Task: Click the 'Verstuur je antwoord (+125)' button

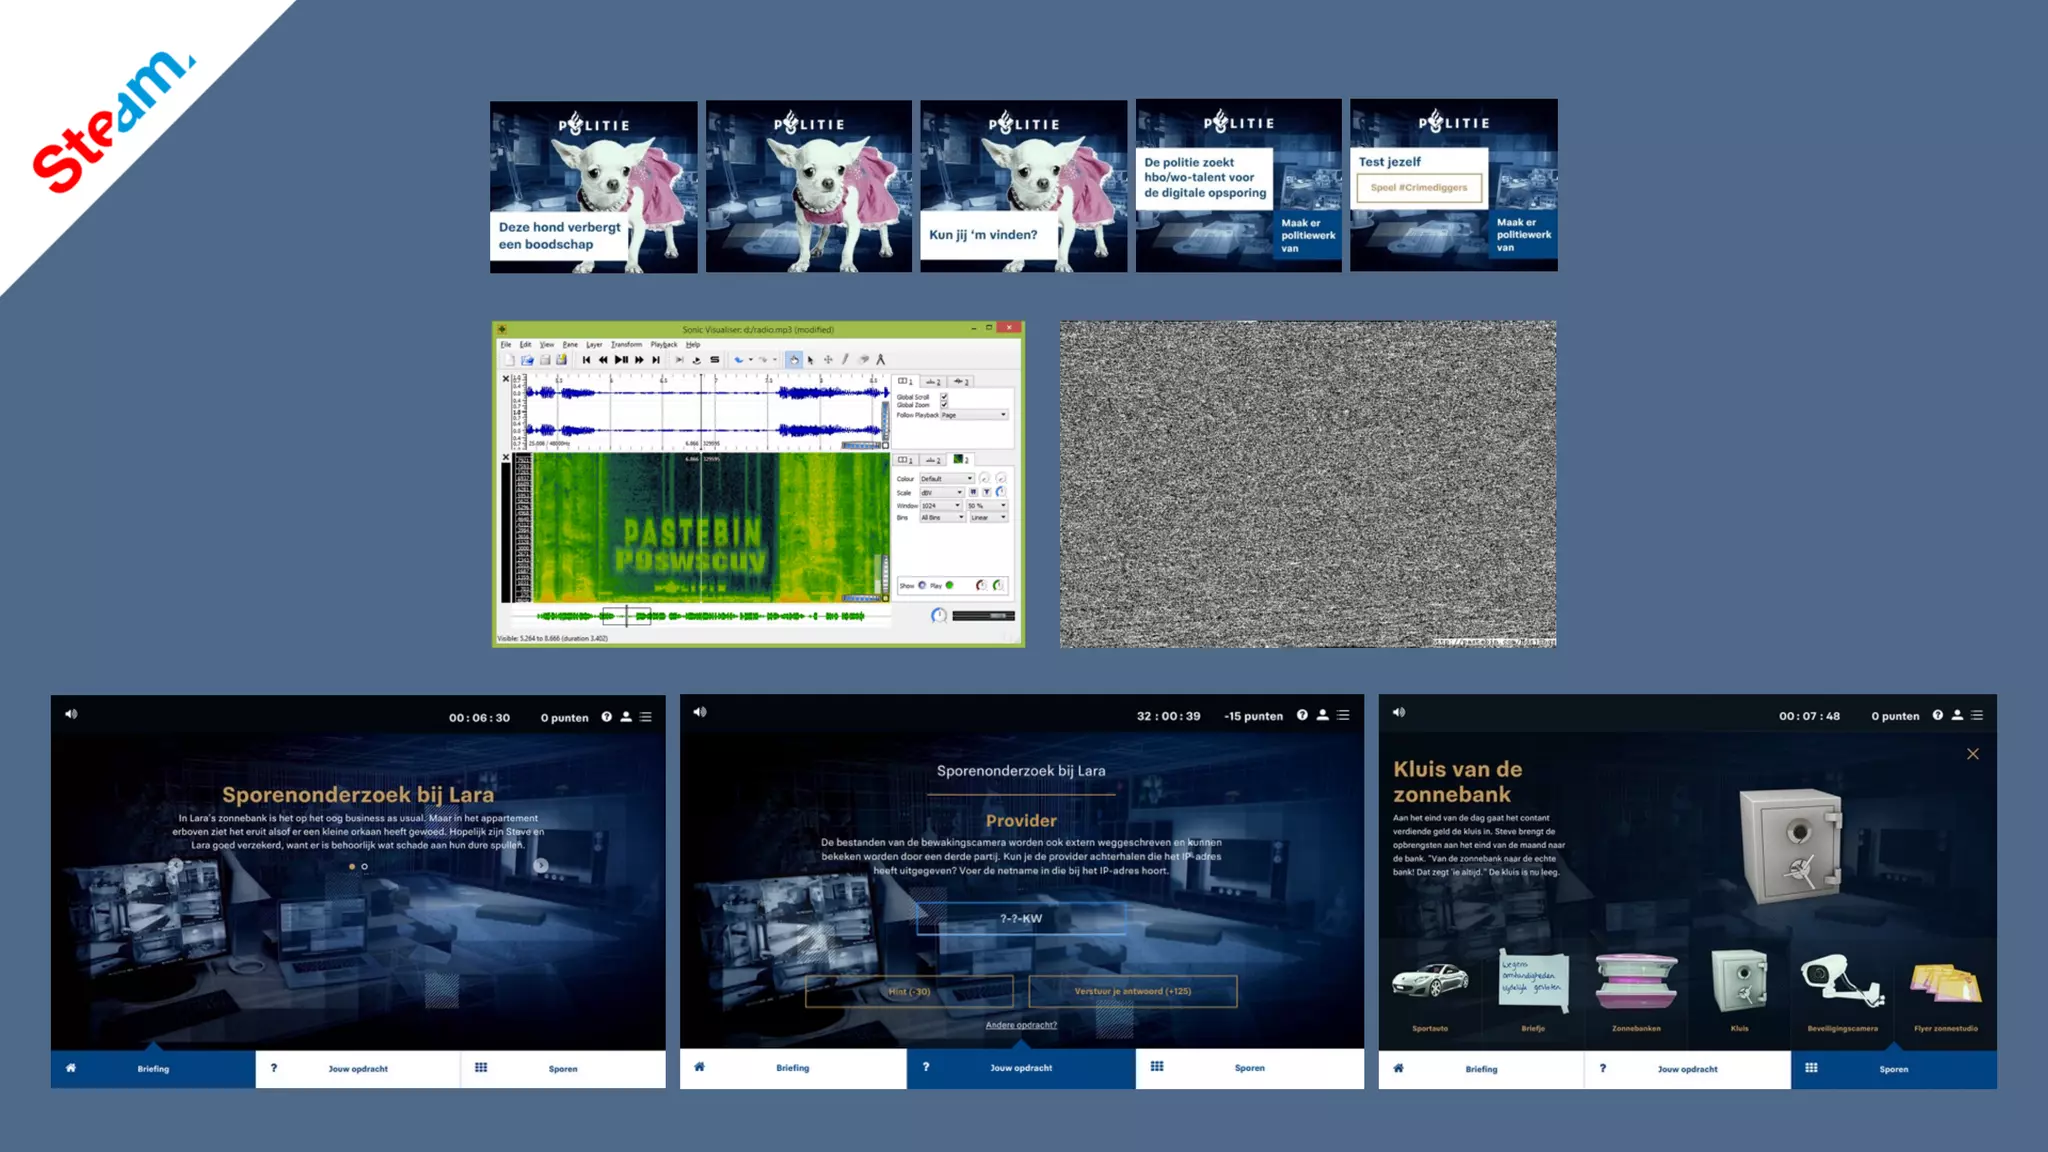Action: (1132, 991)
